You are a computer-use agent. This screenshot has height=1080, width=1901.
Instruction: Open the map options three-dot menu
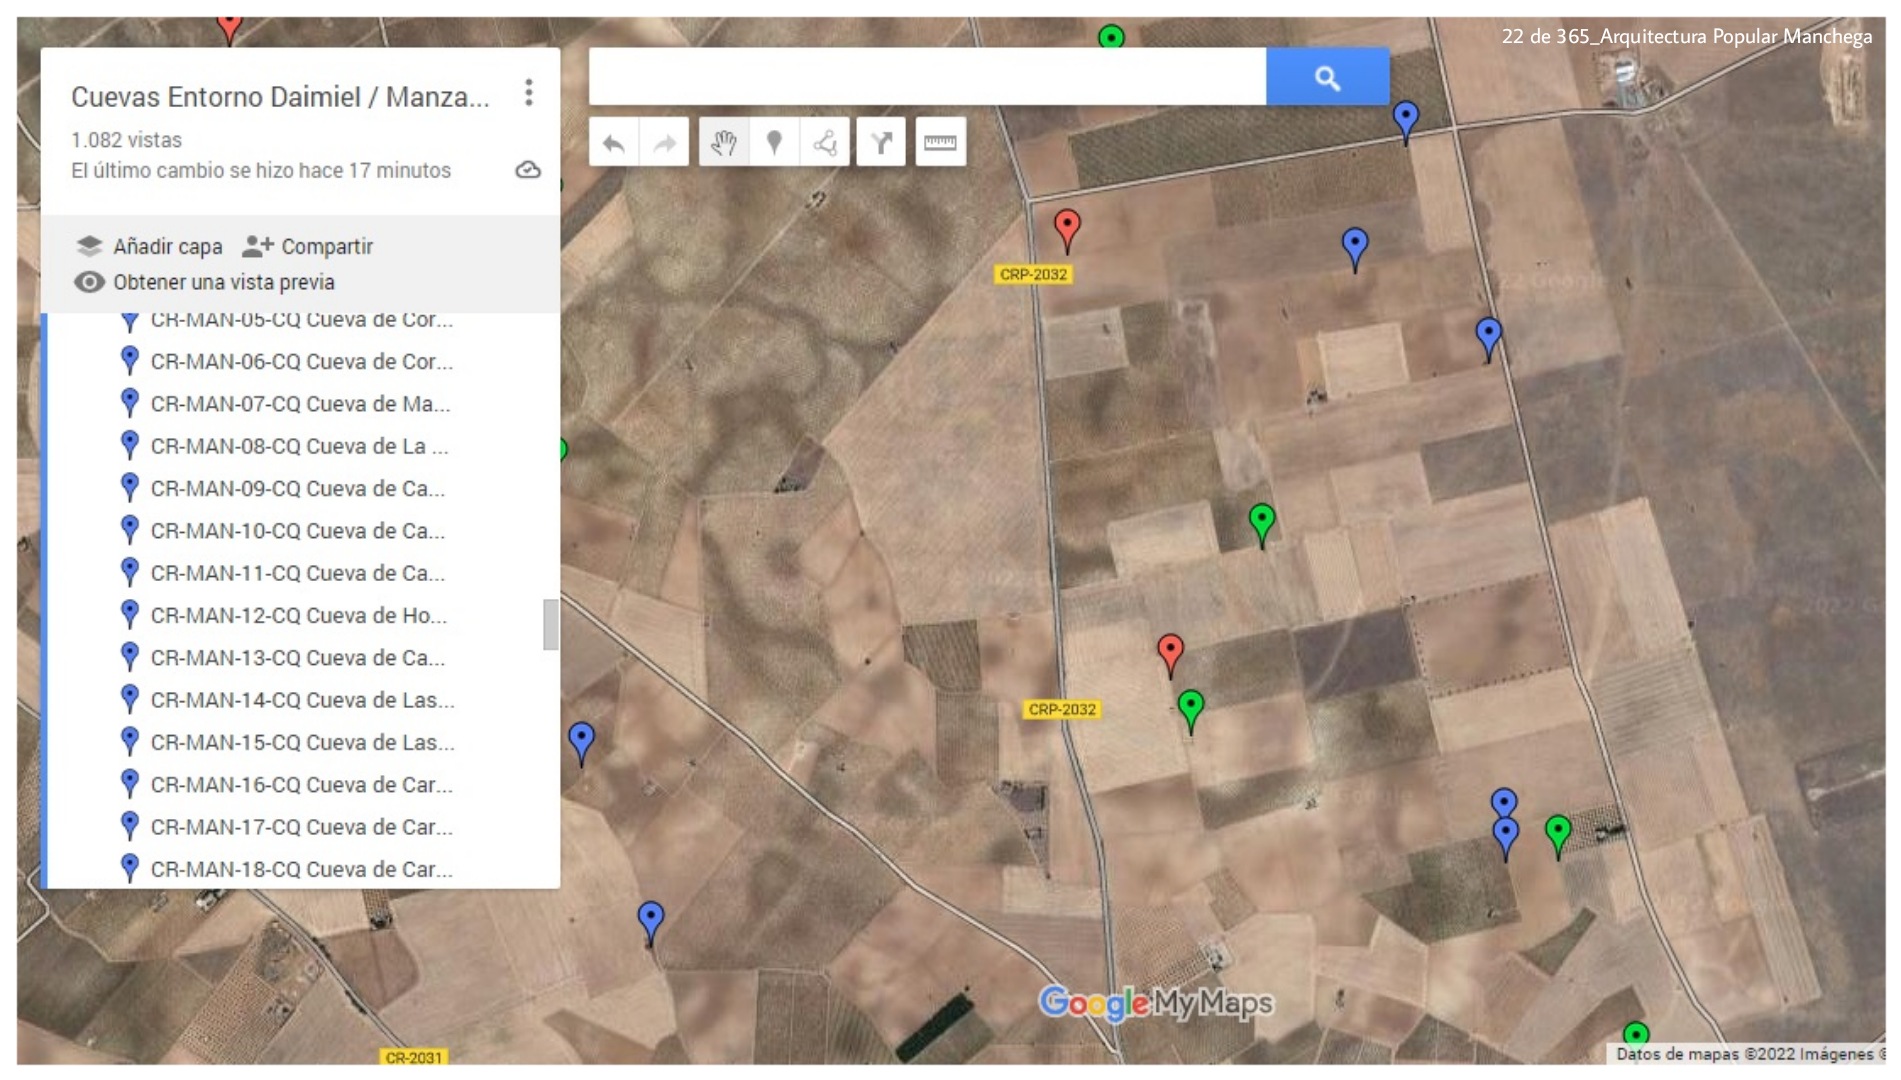pos(529,93)
